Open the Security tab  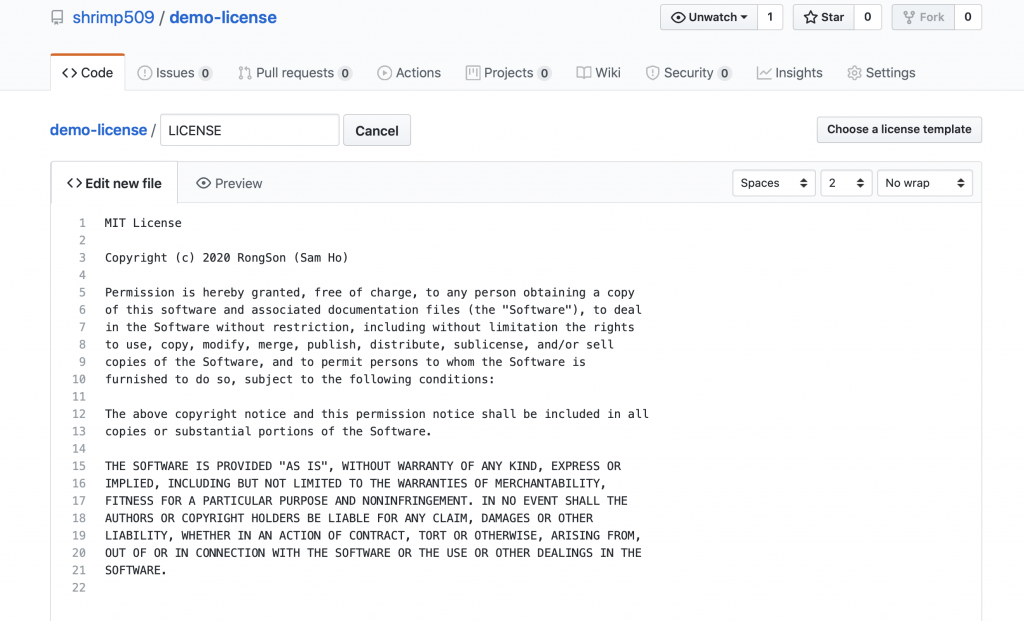coord(688,72)
